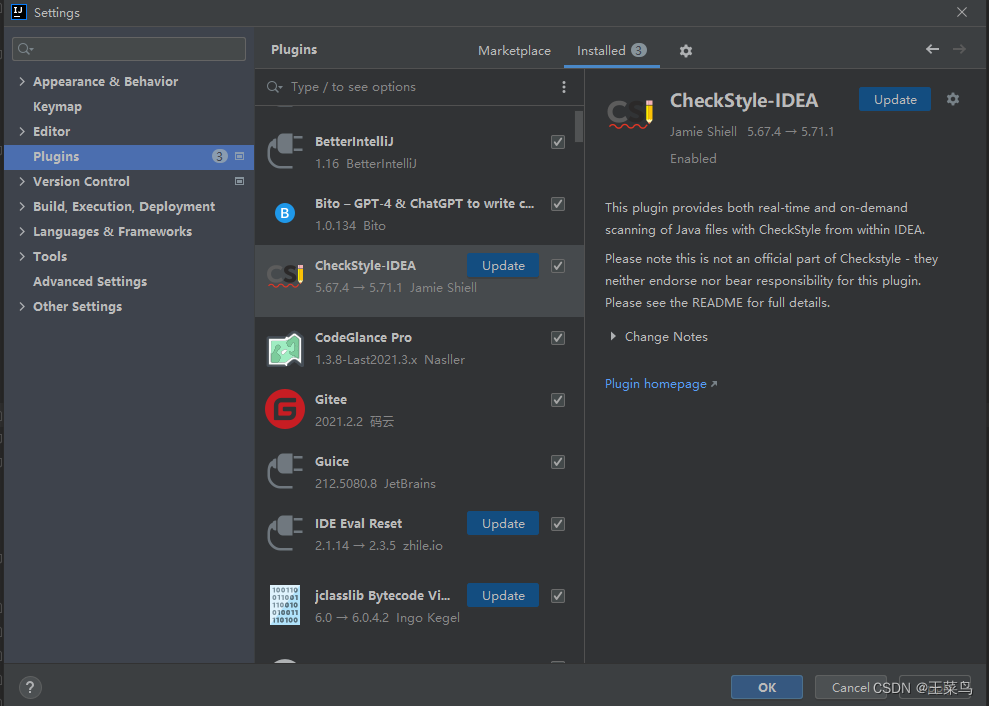Switch to the Marketplace tab
Screen dimensions: 989x706
coord(514,50)
